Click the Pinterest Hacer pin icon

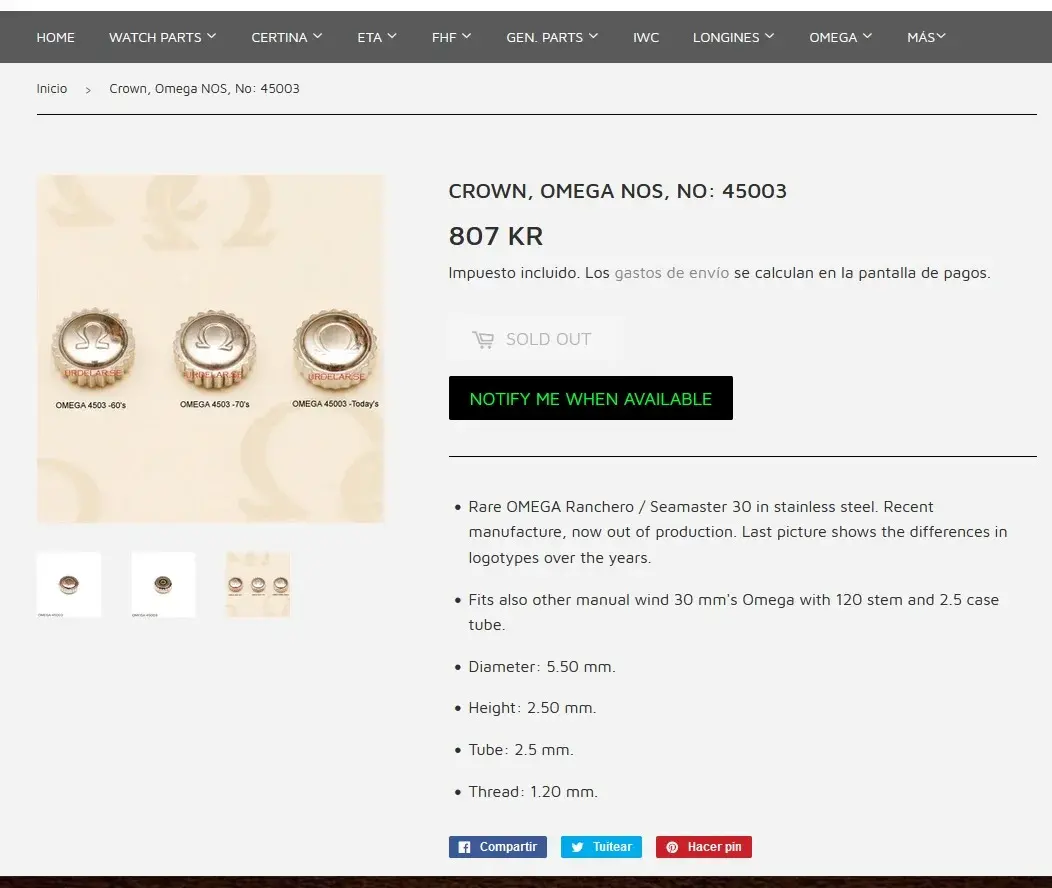pyautogui.click(x=672, y=847)
